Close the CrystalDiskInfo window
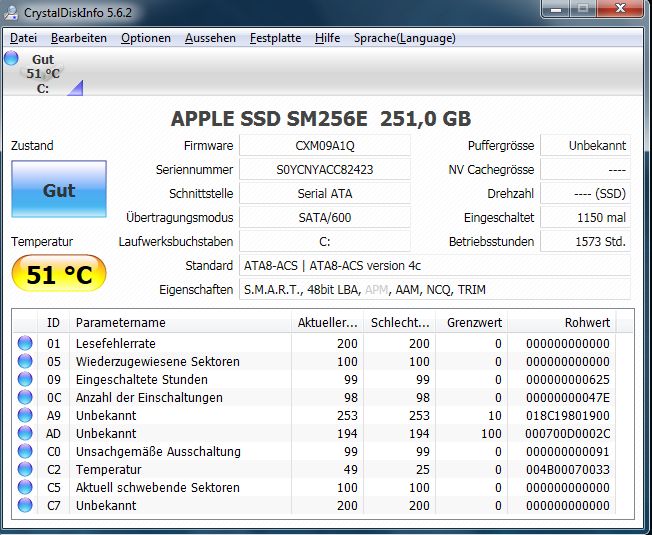The width and height of the screenshot is (652, 535). (620, 9)
